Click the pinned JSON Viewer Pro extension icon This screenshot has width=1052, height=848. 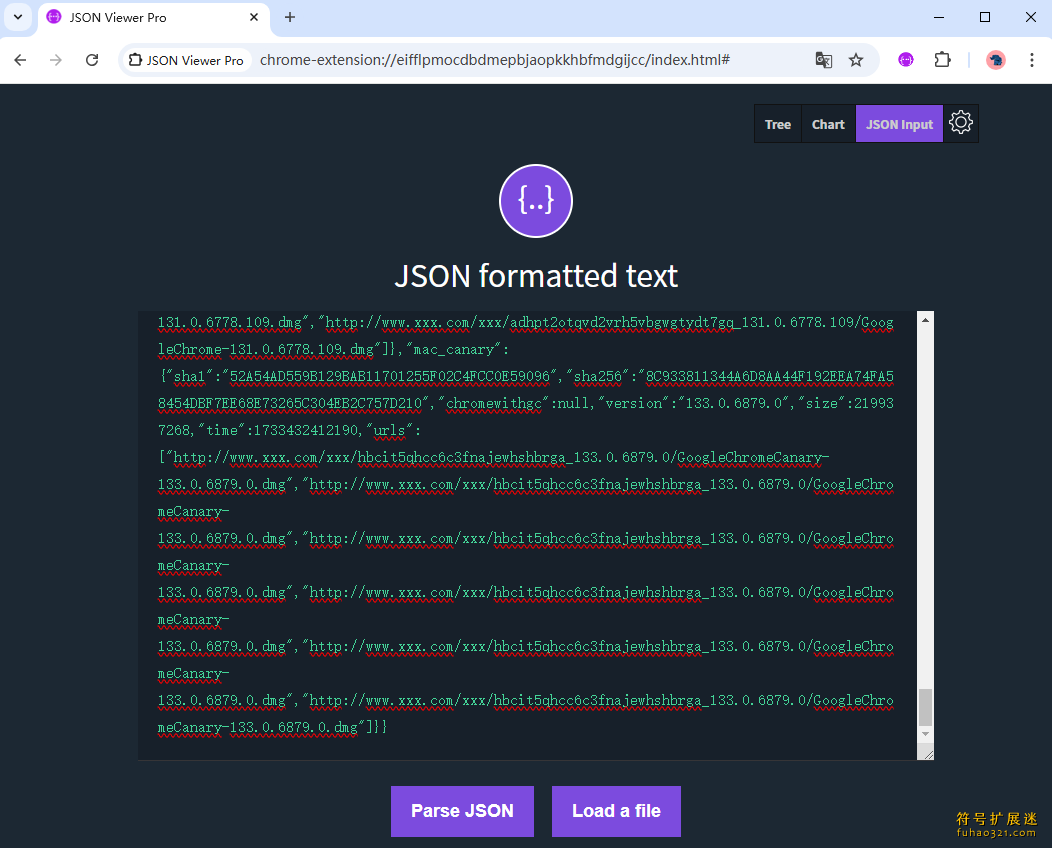pos(906,60)
